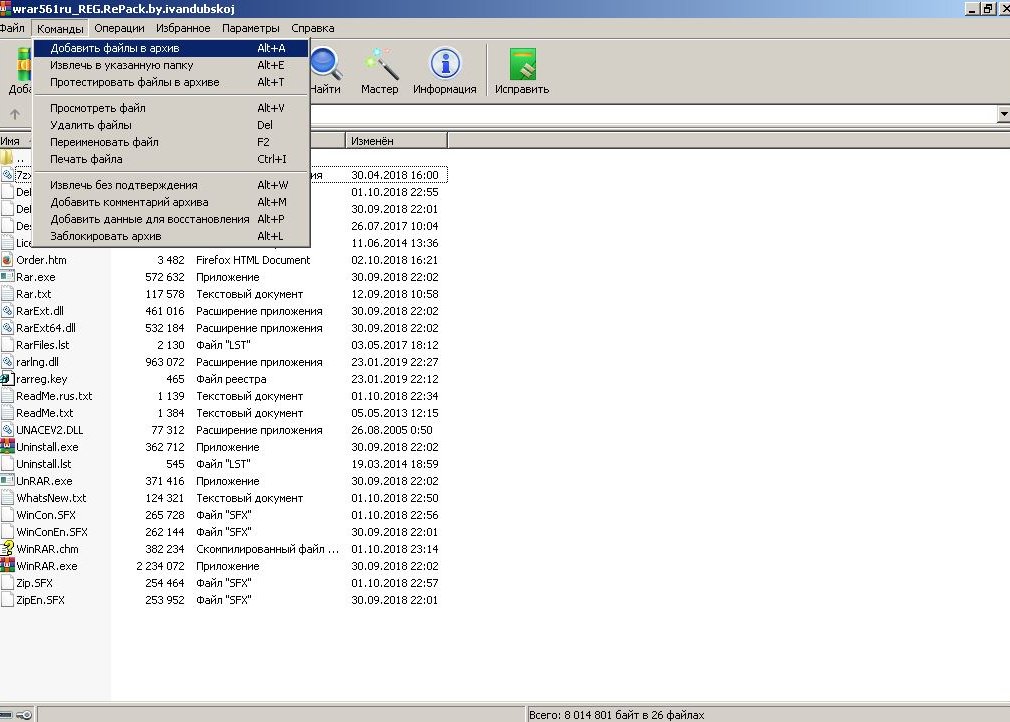Image resolution: width=1010 pixels, height=722 pixels.
Task: Select the WinConEn.SFX file name
Action: [52, 532]
